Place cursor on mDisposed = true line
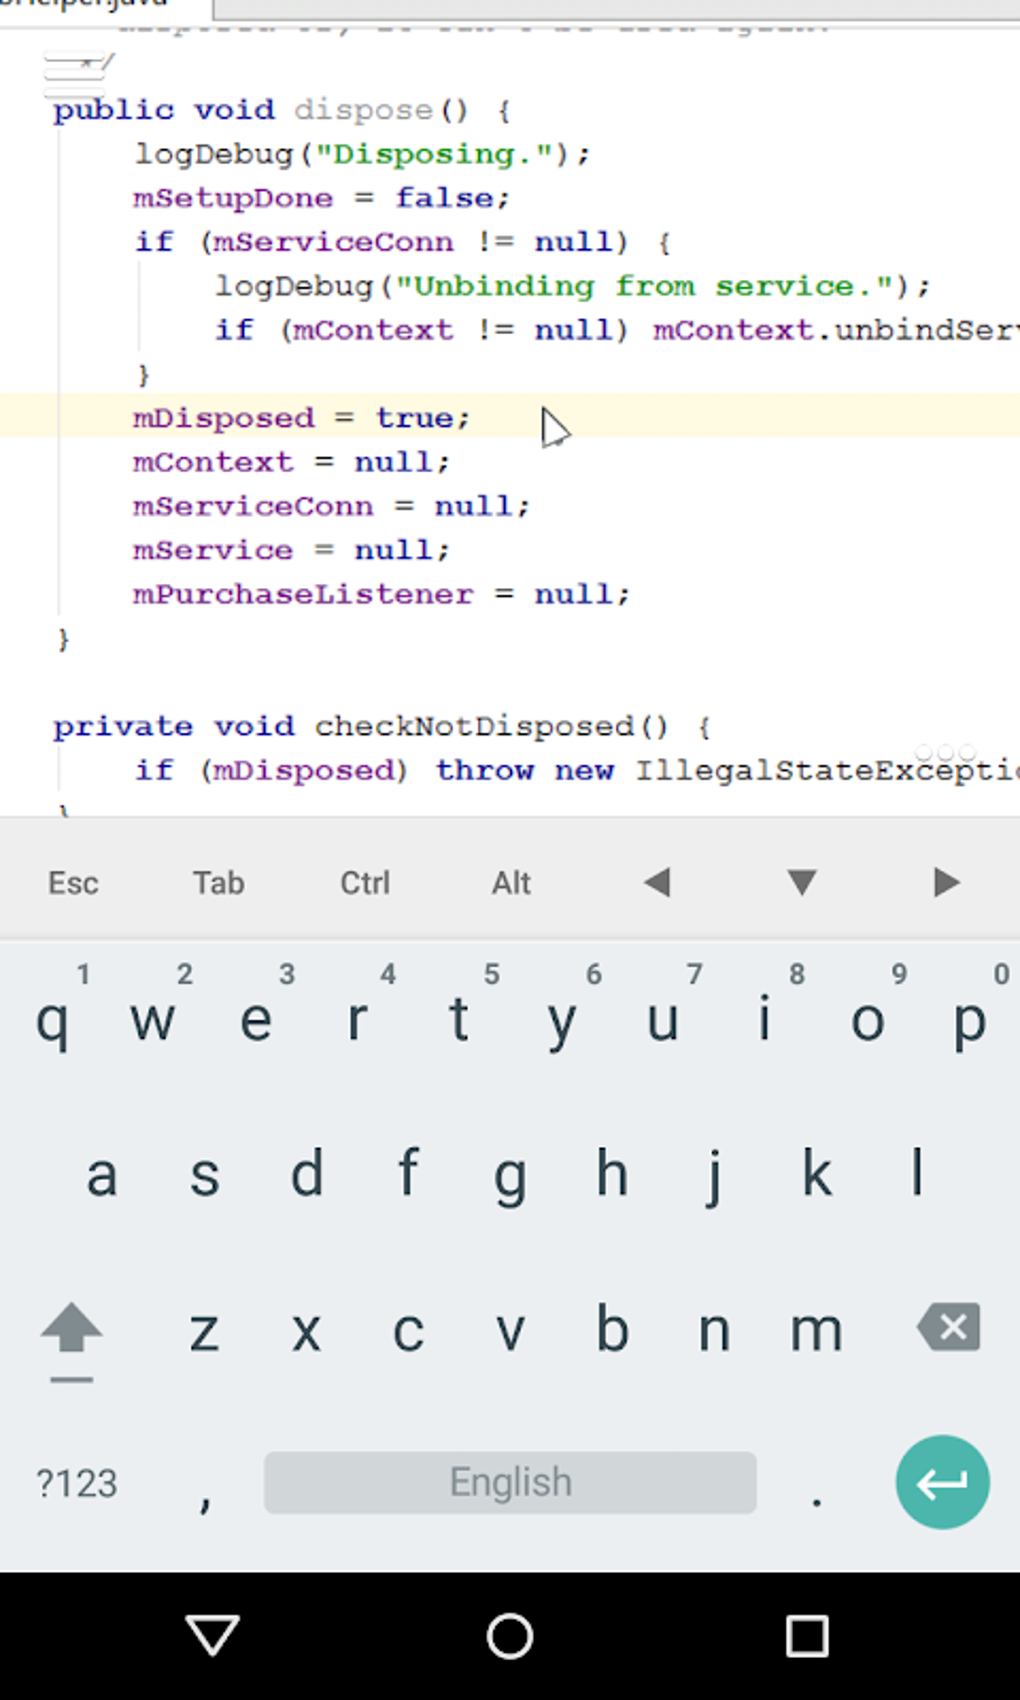1020x1700 pixels. (x=300, y=418)
